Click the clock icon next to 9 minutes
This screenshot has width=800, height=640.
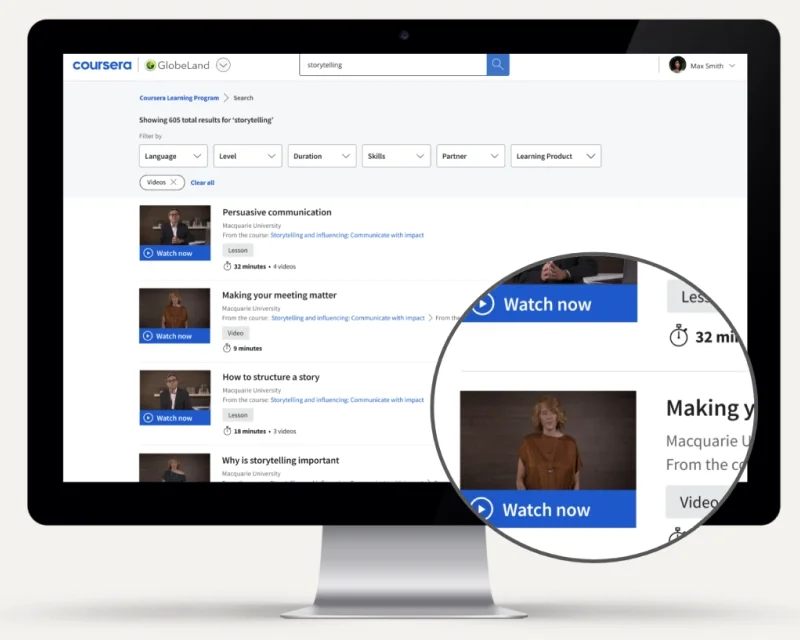227,348
